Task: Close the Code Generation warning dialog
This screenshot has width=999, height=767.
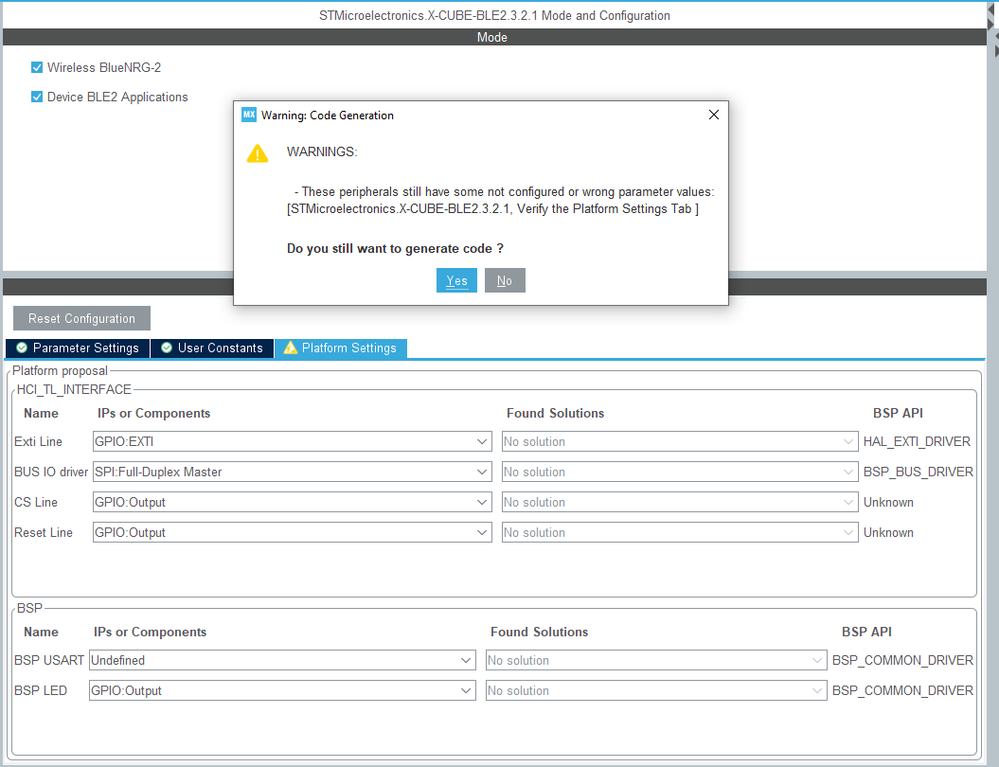Action: click(x=714, y=115)
